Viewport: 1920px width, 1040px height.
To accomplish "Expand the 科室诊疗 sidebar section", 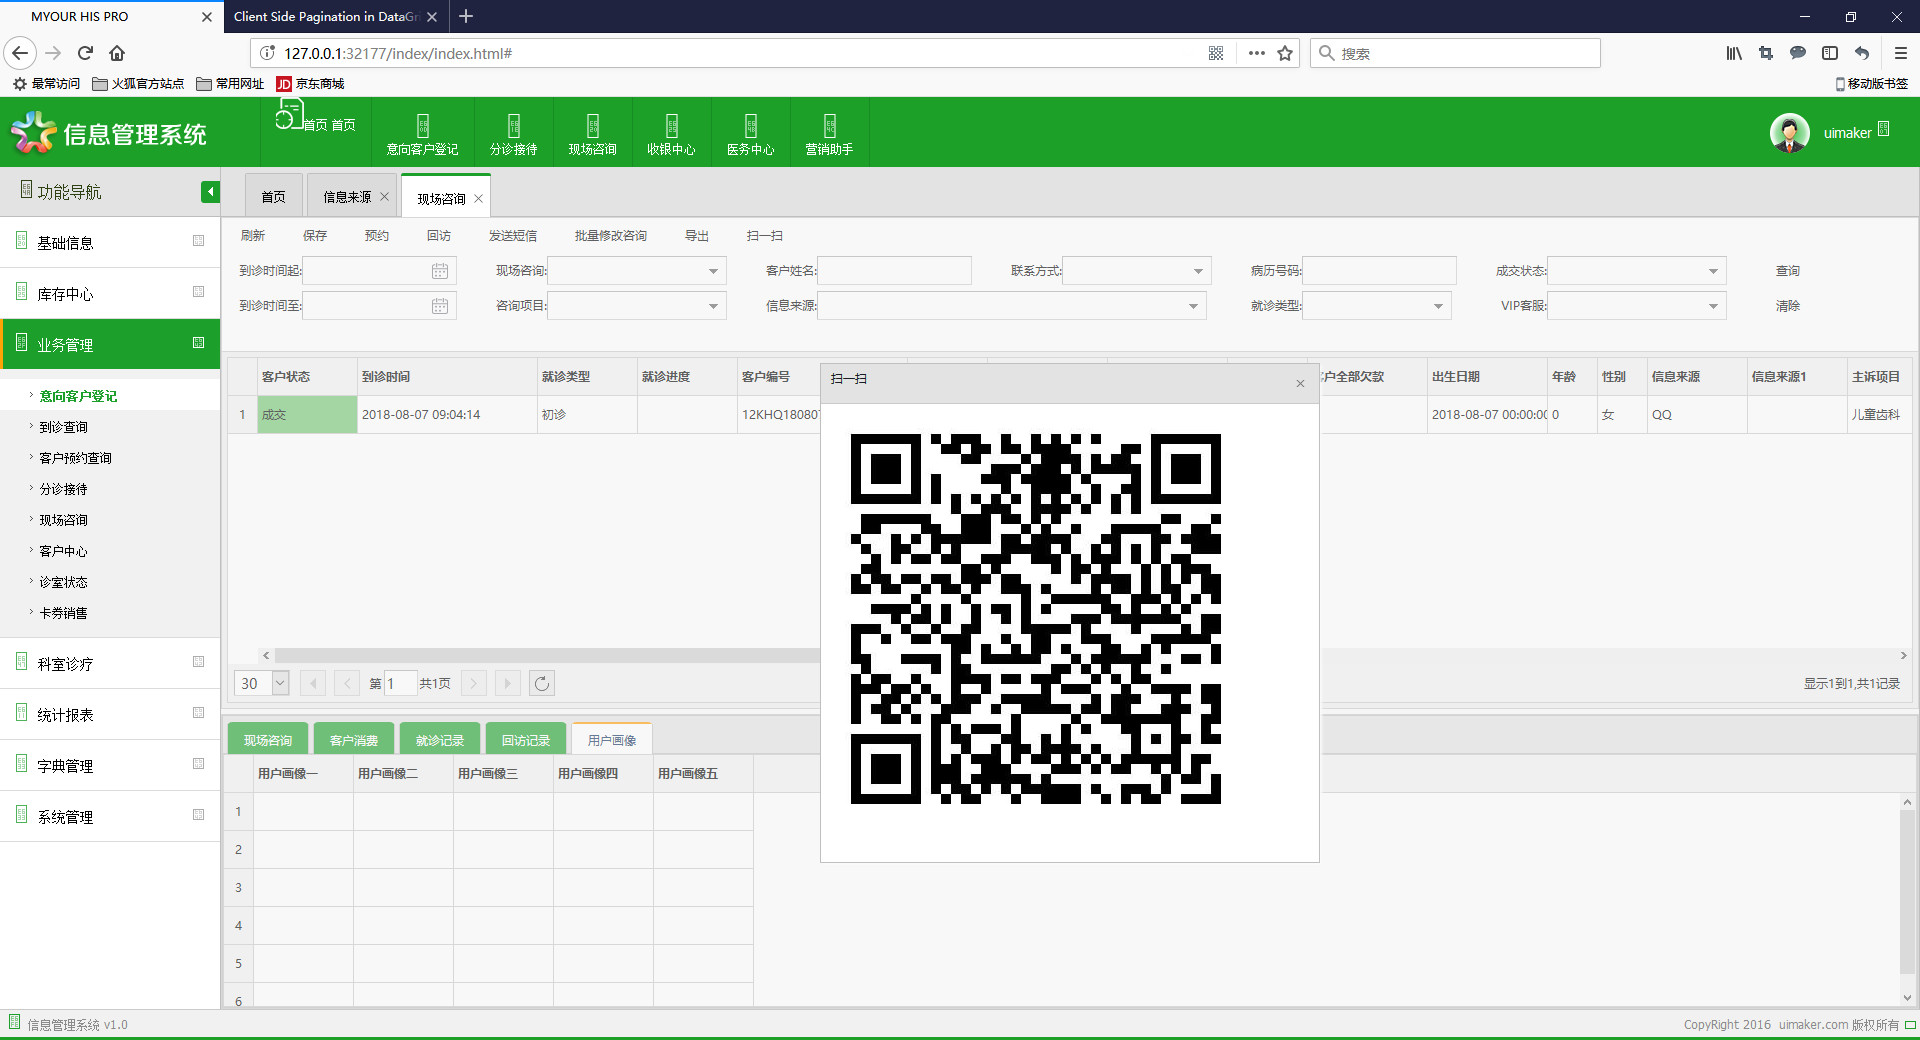I will (x=110, y=663).
